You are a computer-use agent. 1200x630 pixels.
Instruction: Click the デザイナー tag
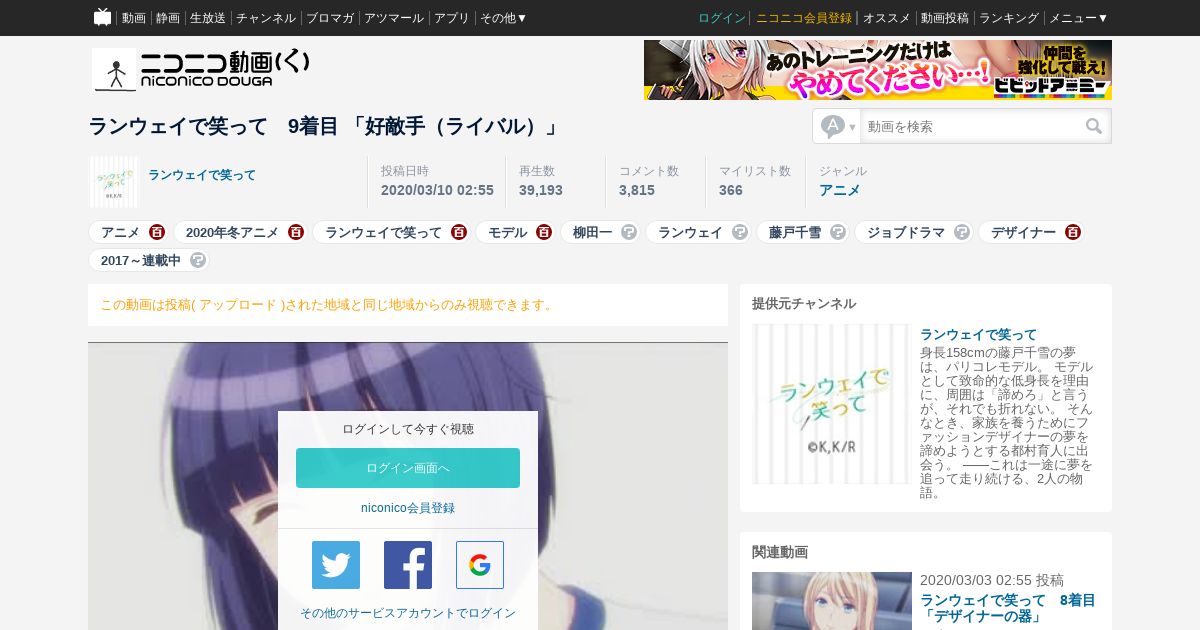coord(1023,232)
